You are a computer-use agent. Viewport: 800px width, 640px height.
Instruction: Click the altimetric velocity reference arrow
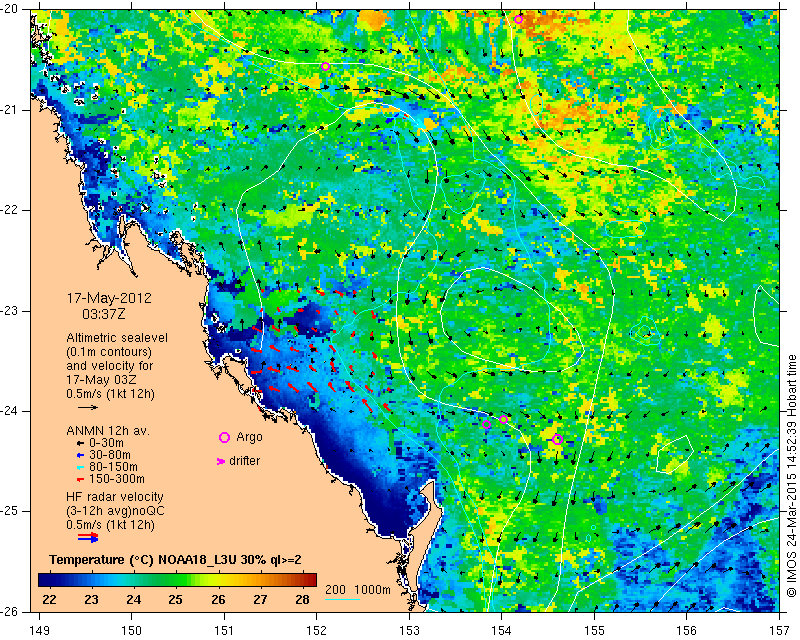click(88, 407)
